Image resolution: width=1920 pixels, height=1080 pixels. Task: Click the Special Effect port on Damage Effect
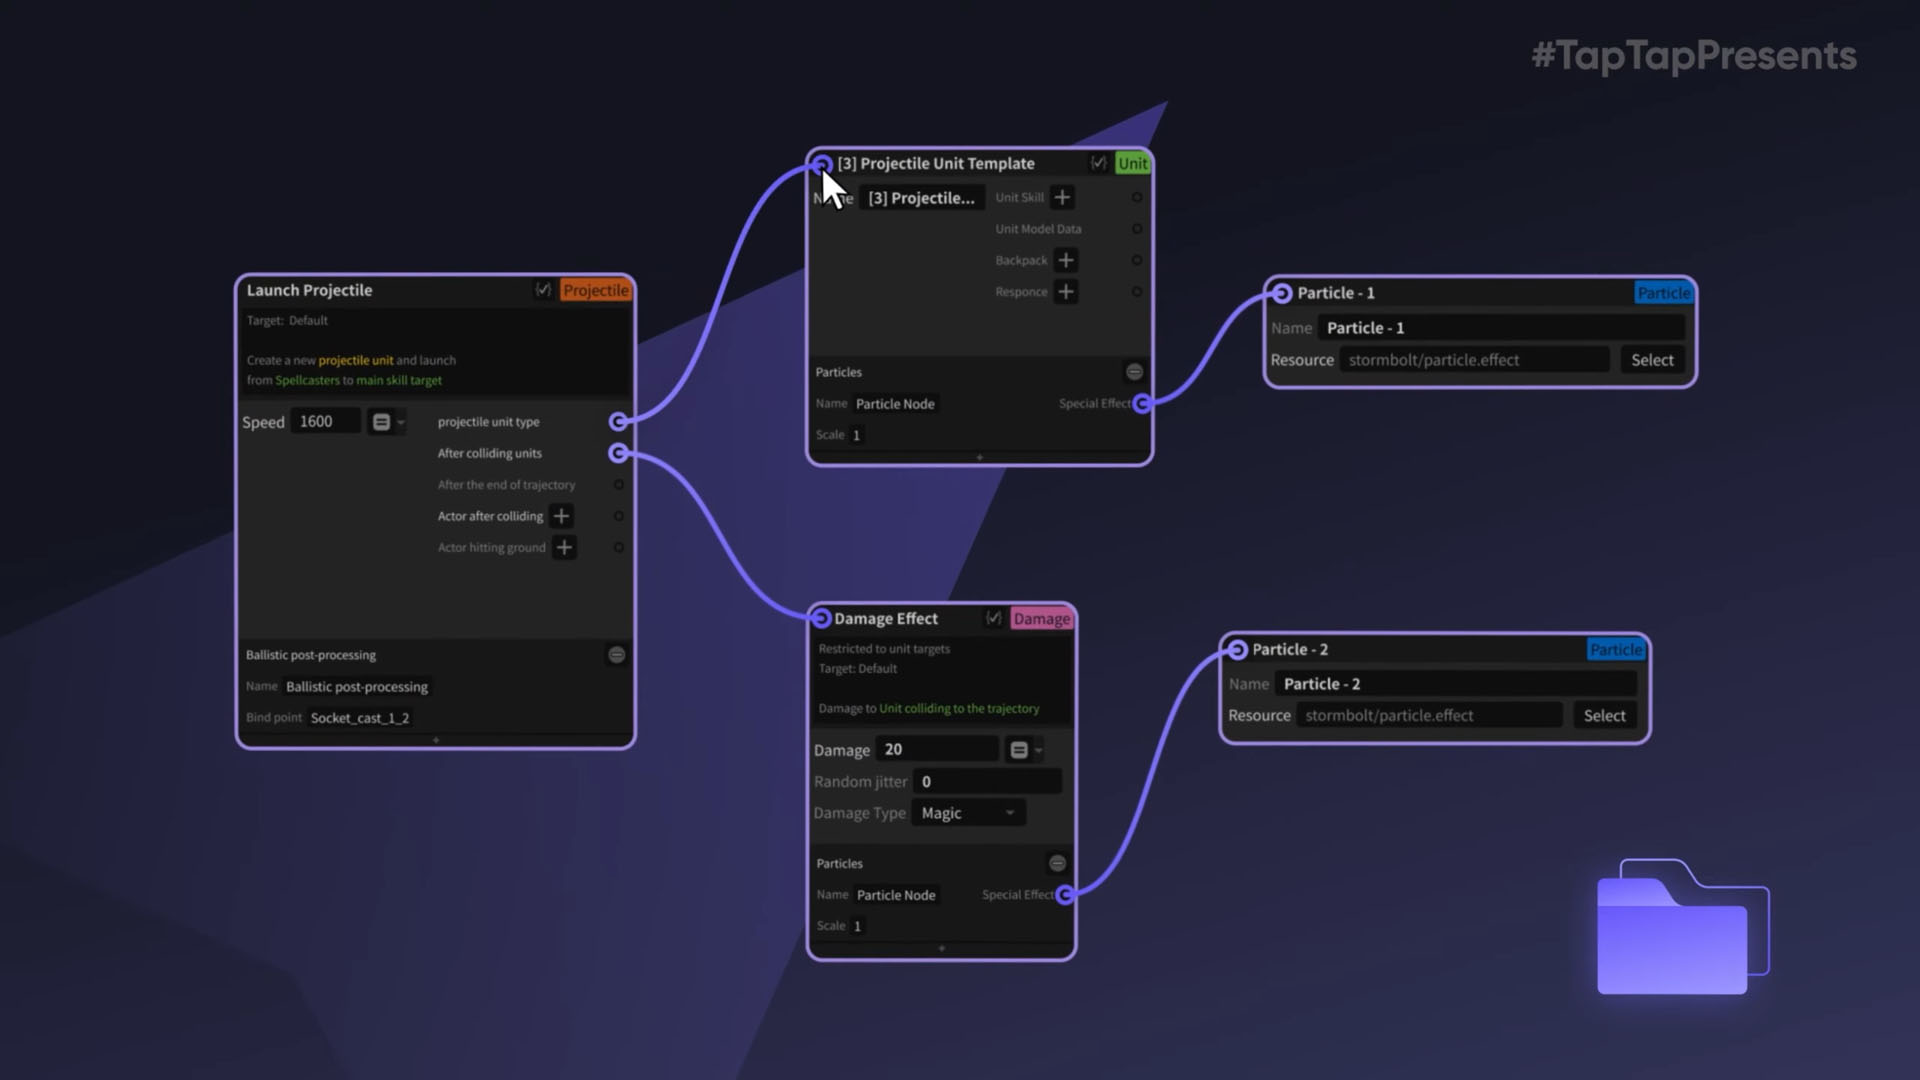click(1066, 895)
